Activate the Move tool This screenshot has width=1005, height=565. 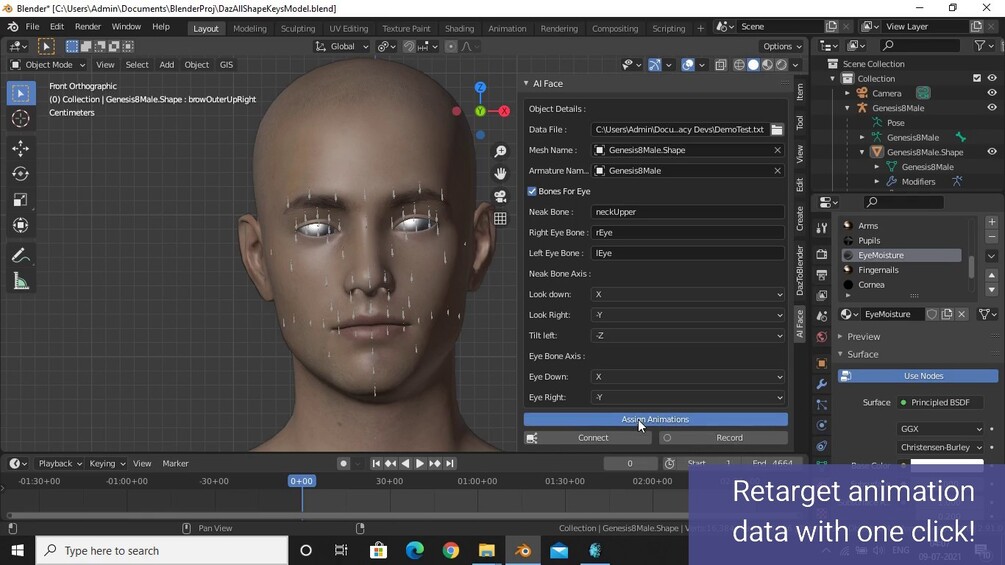pos(20,148)
